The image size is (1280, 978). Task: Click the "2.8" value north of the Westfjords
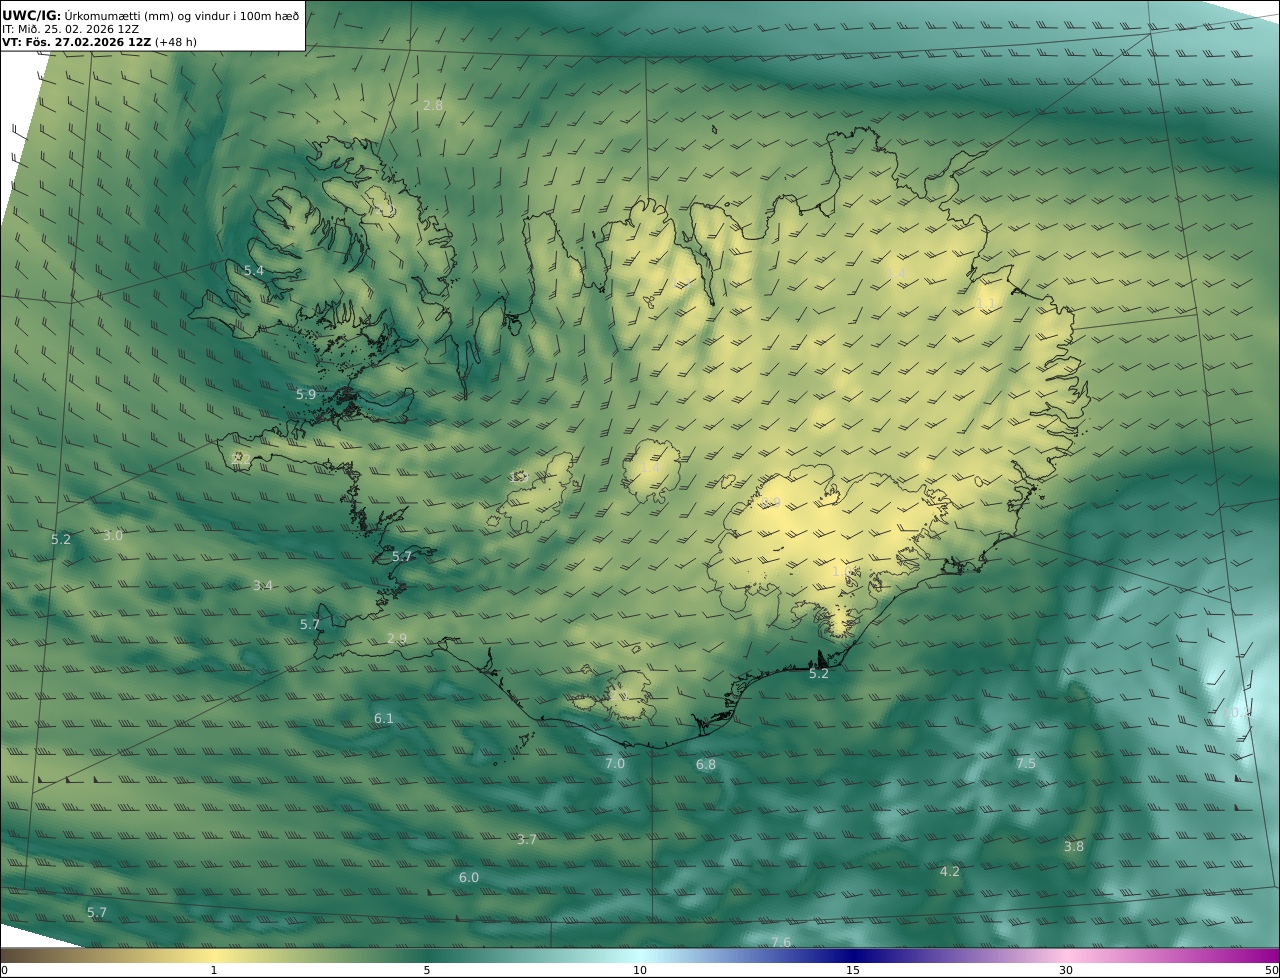click(x=433, y=105)
